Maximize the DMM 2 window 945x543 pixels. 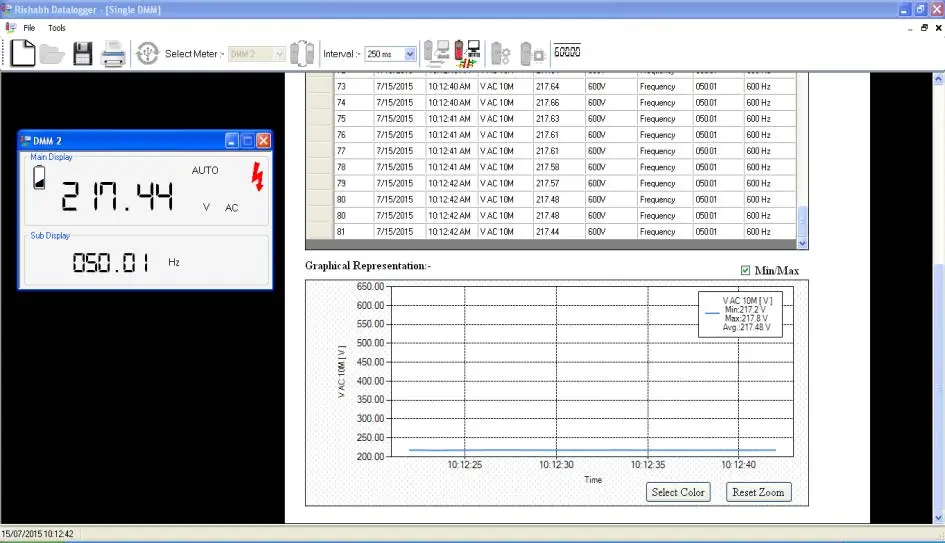pos(247,141)
